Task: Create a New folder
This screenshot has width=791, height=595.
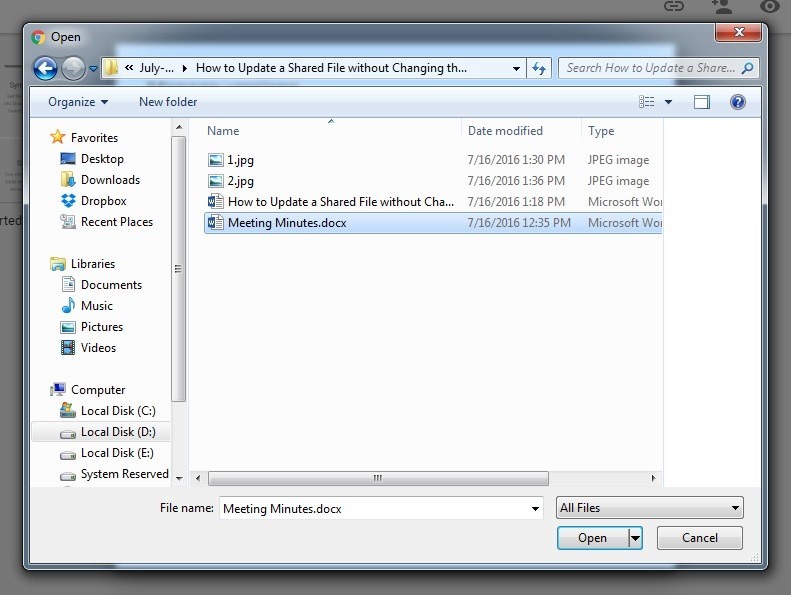Action: (x=168, y=102)
